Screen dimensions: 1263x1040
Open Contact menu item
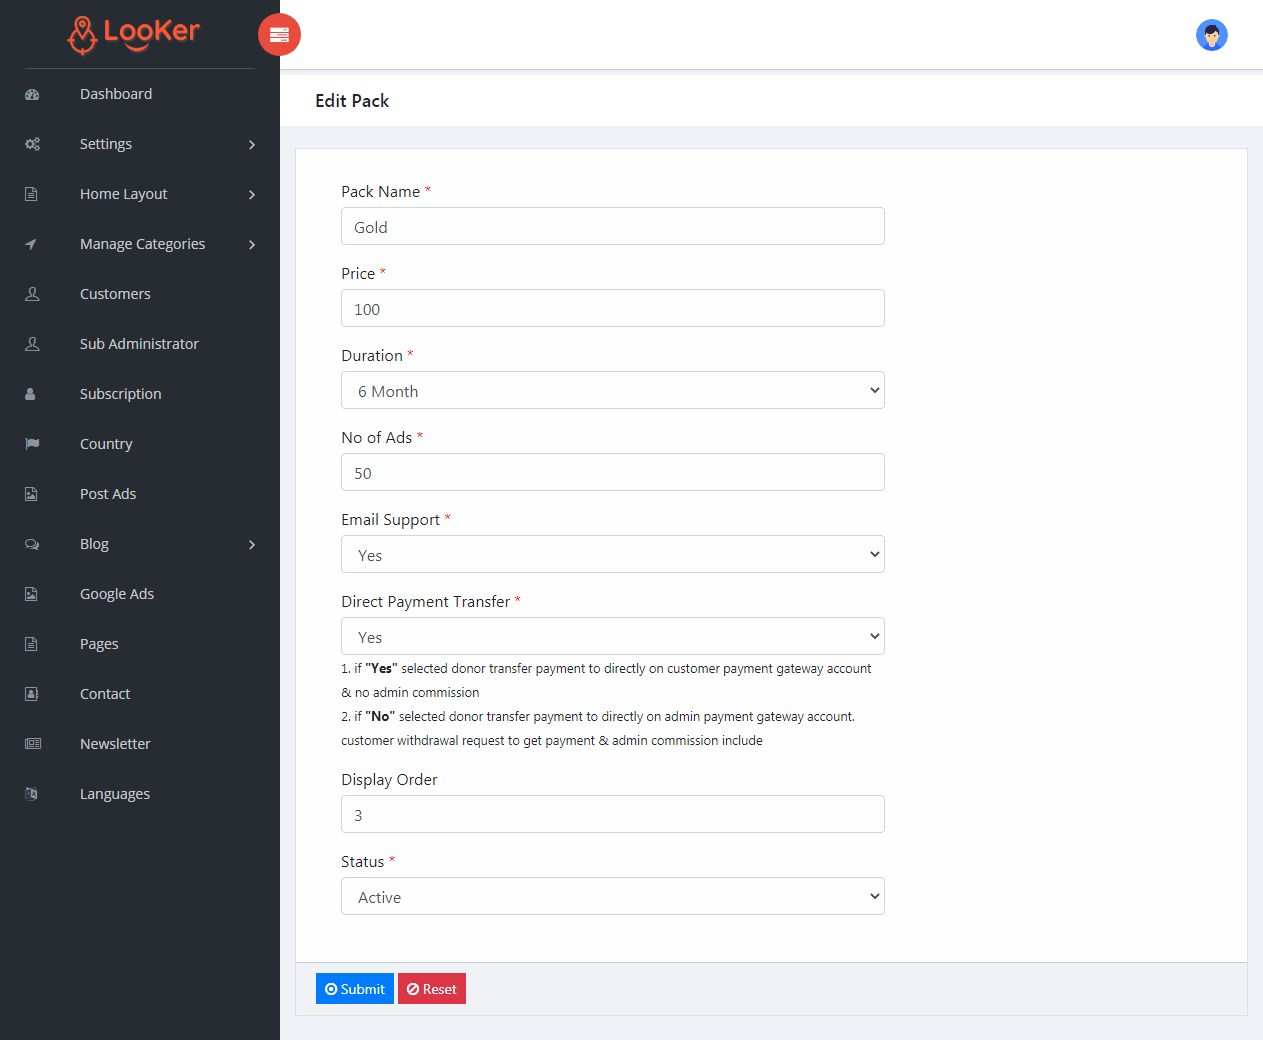(105, 694)
